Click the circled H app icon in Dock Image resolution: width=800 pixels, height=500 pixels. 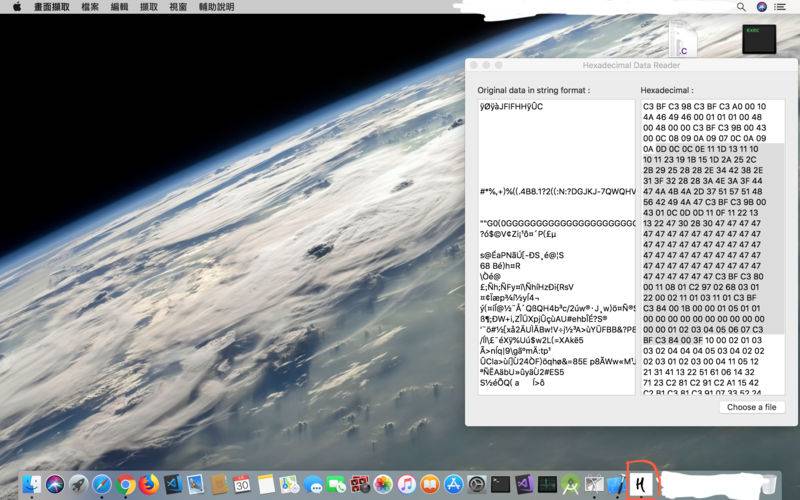click(x=640, y=483)
